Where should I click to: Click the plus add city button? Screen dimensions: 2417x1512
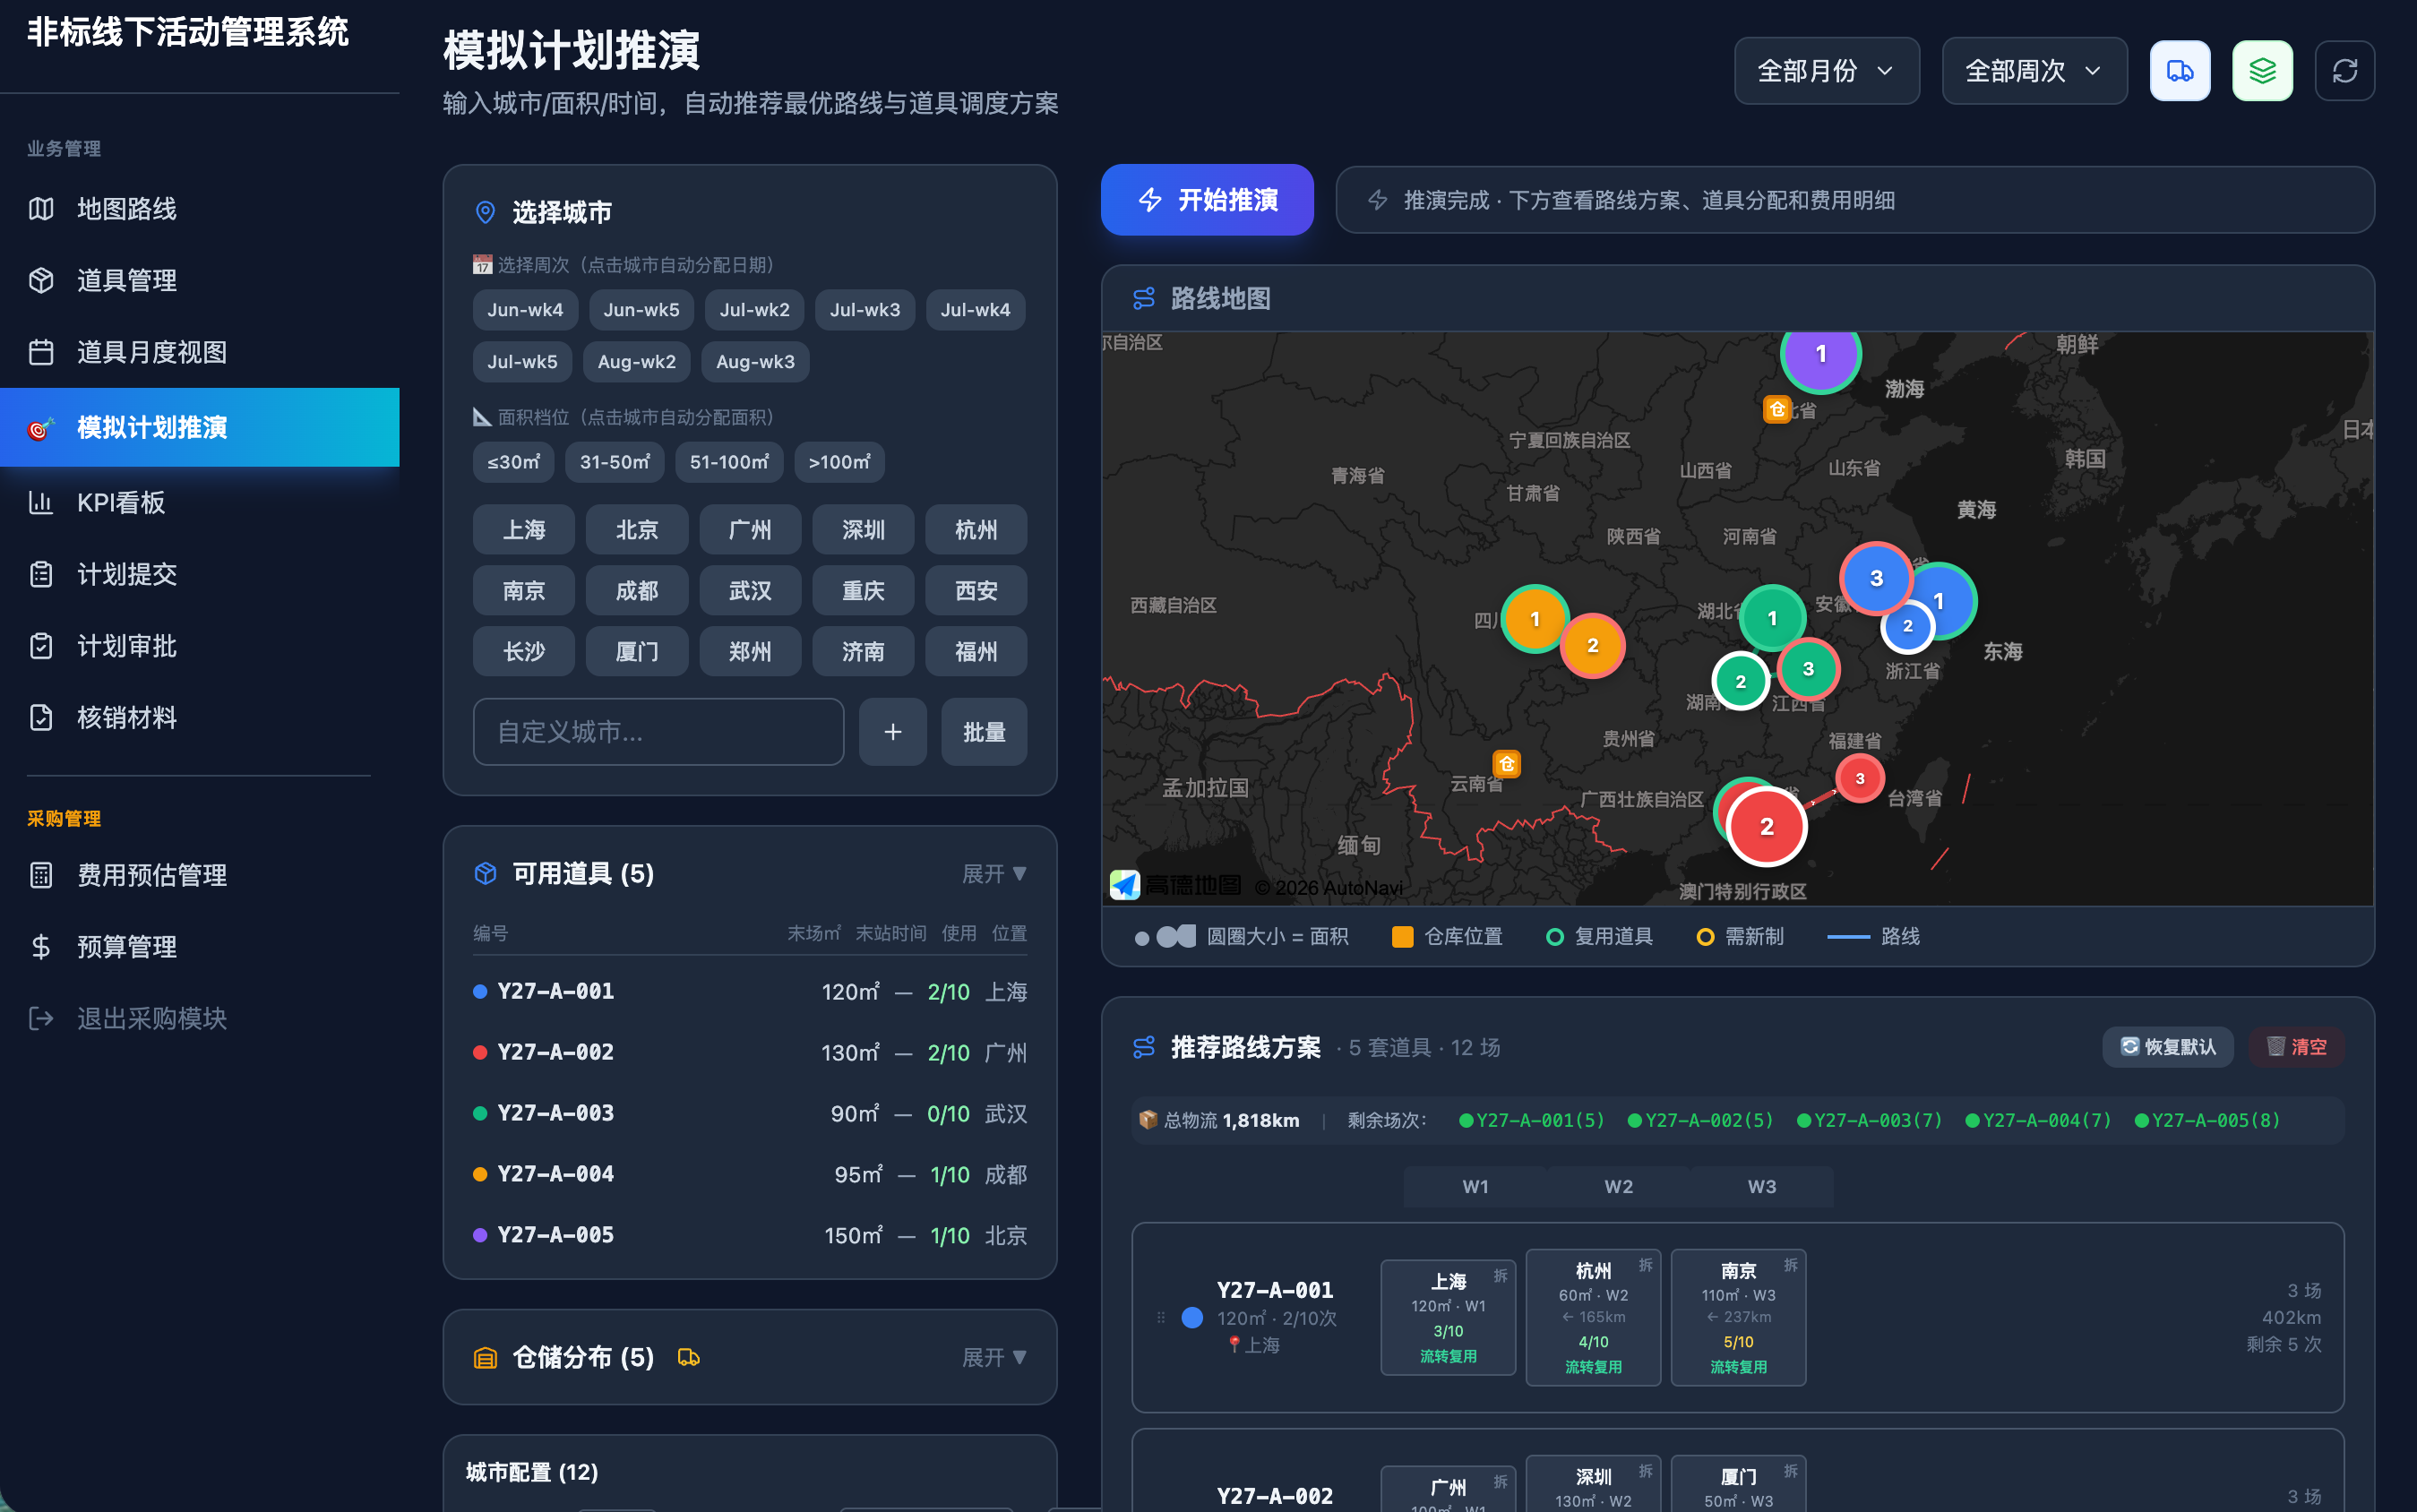click(893, 732)
